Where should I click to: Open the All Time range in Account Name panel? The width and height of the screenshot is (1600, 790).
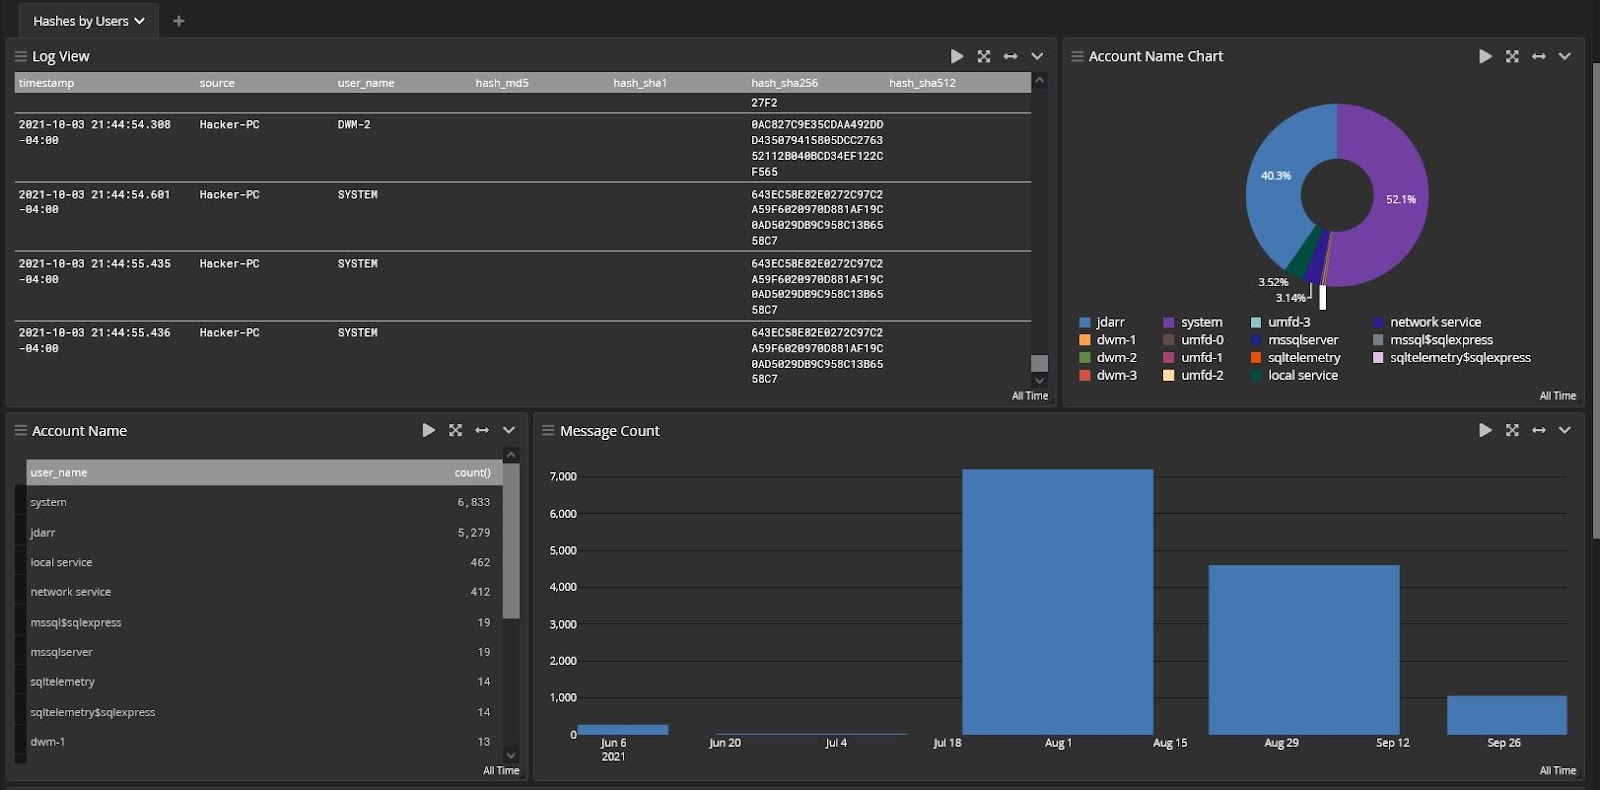pyautogui.click(x=501, y=770)
